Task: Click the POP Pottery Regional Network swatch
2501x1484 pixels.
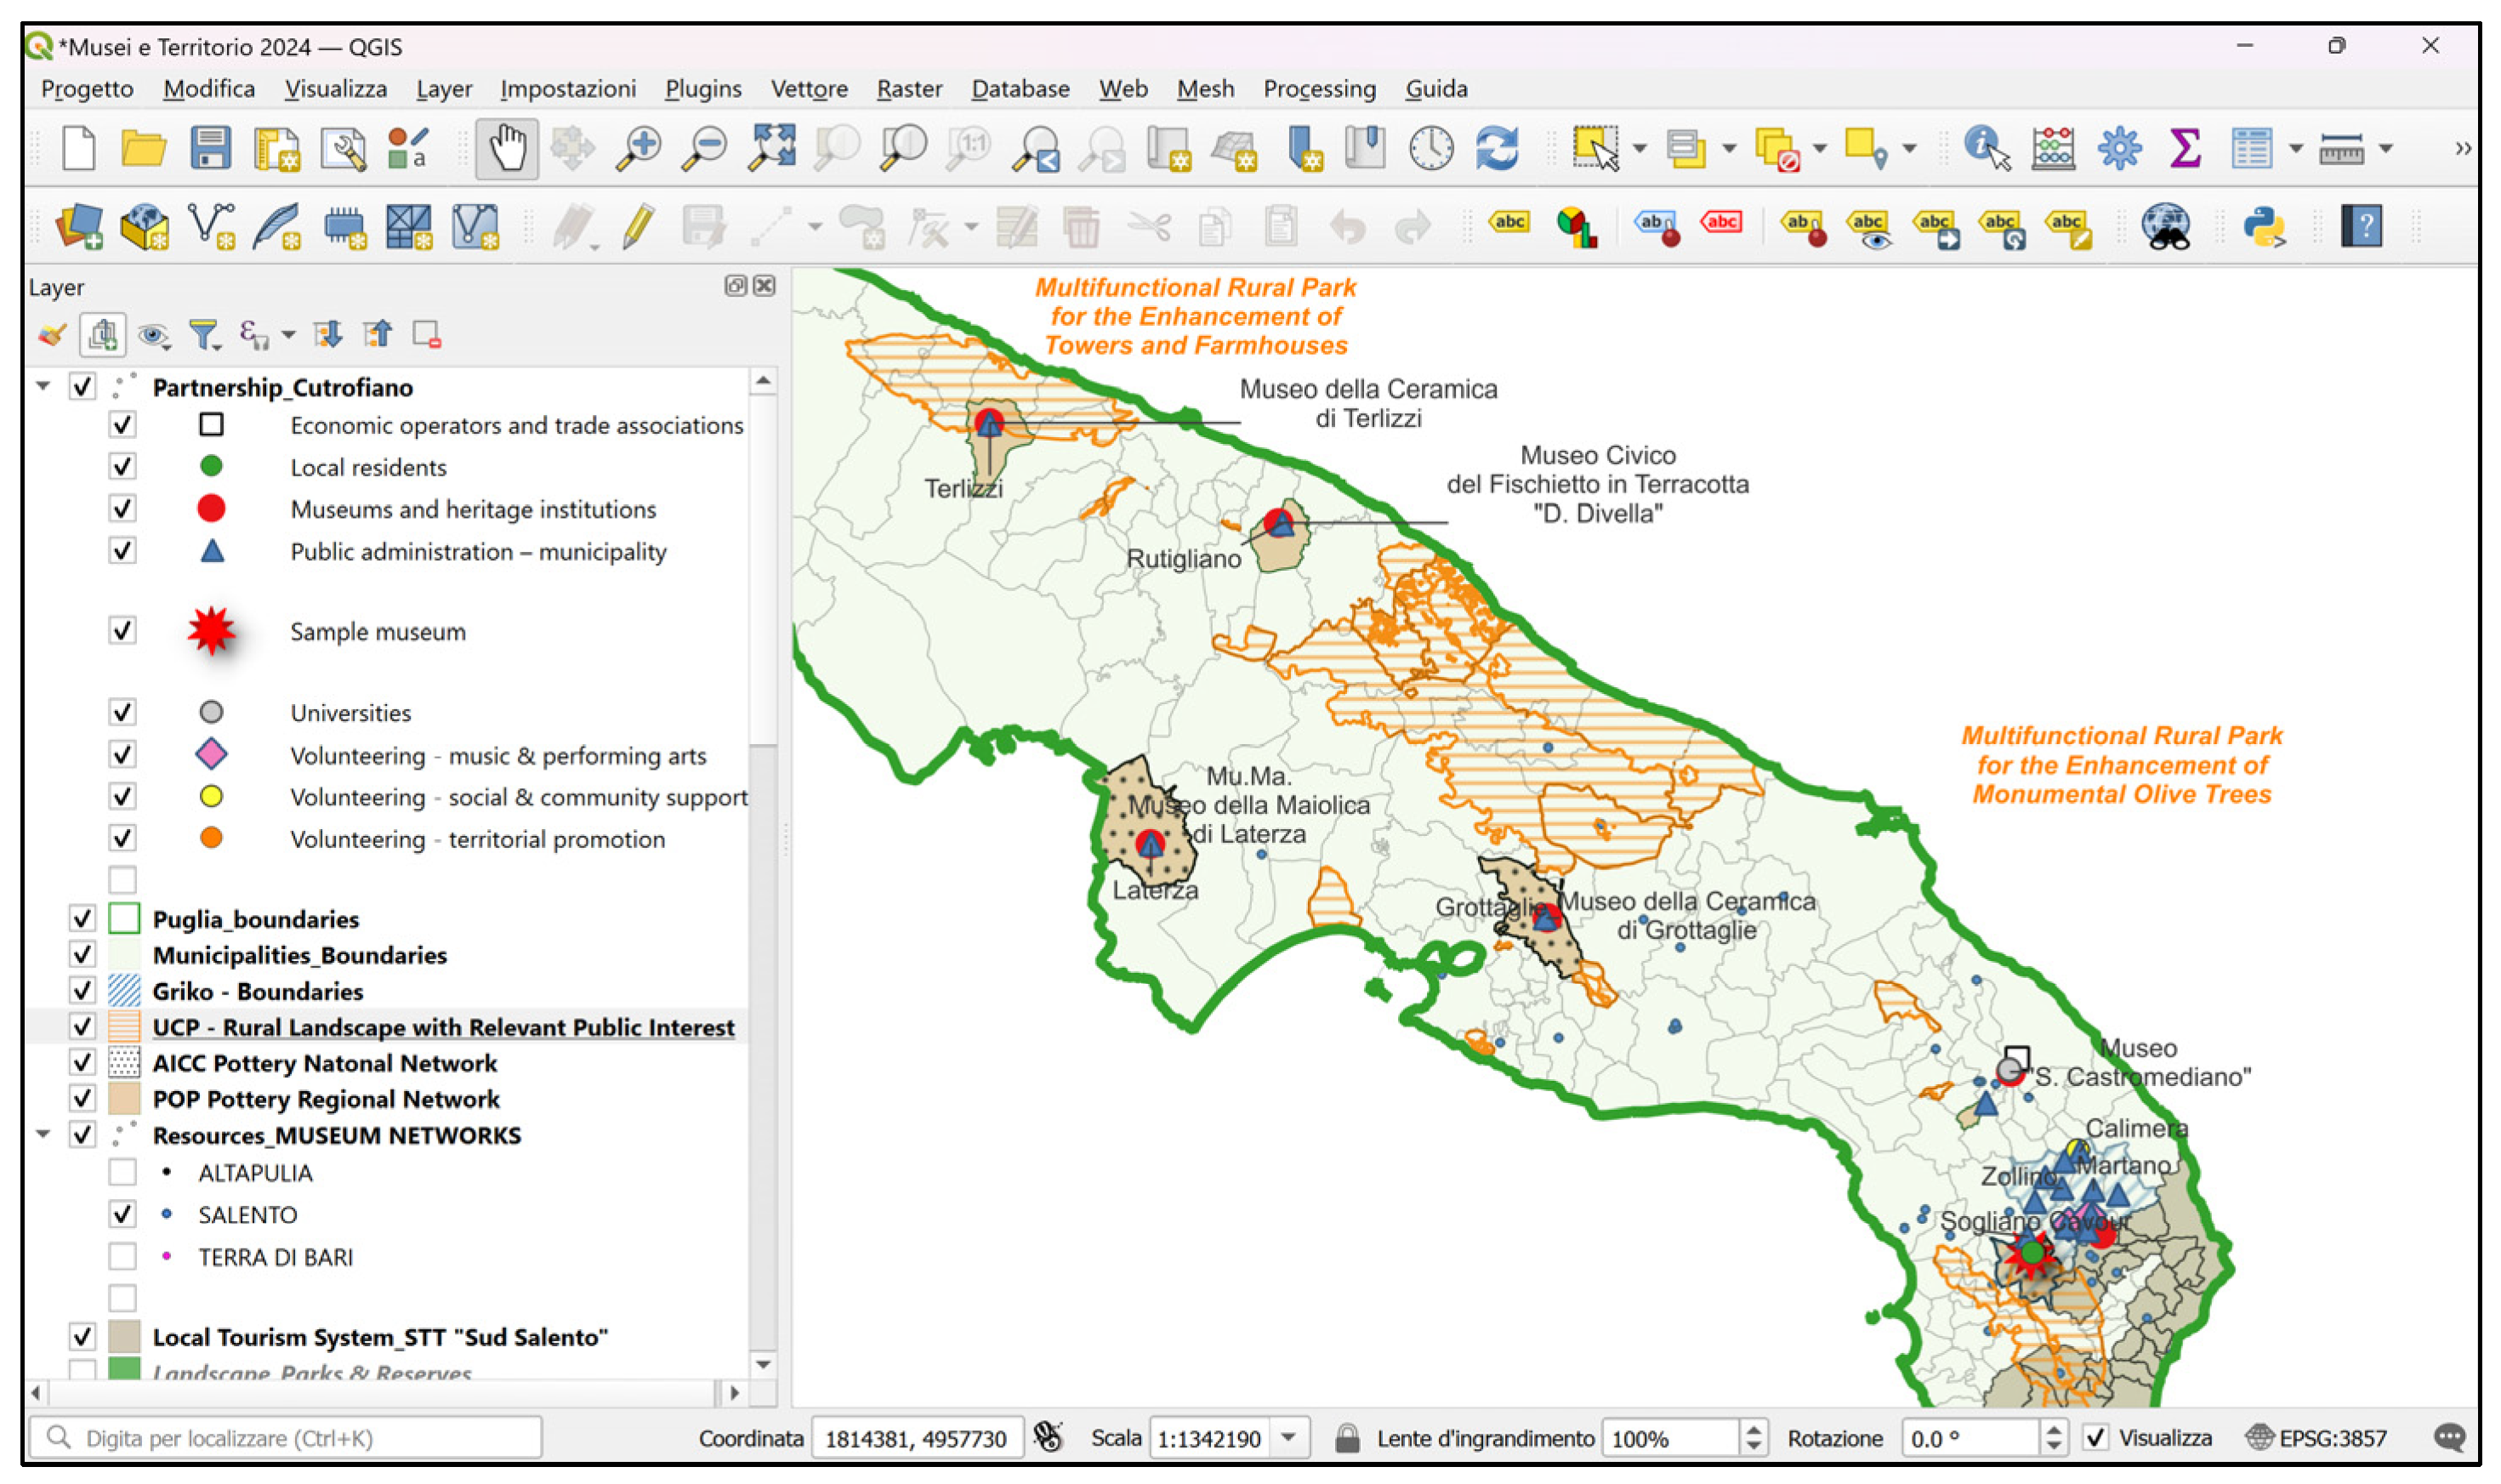Action: tap(123, 1098)
